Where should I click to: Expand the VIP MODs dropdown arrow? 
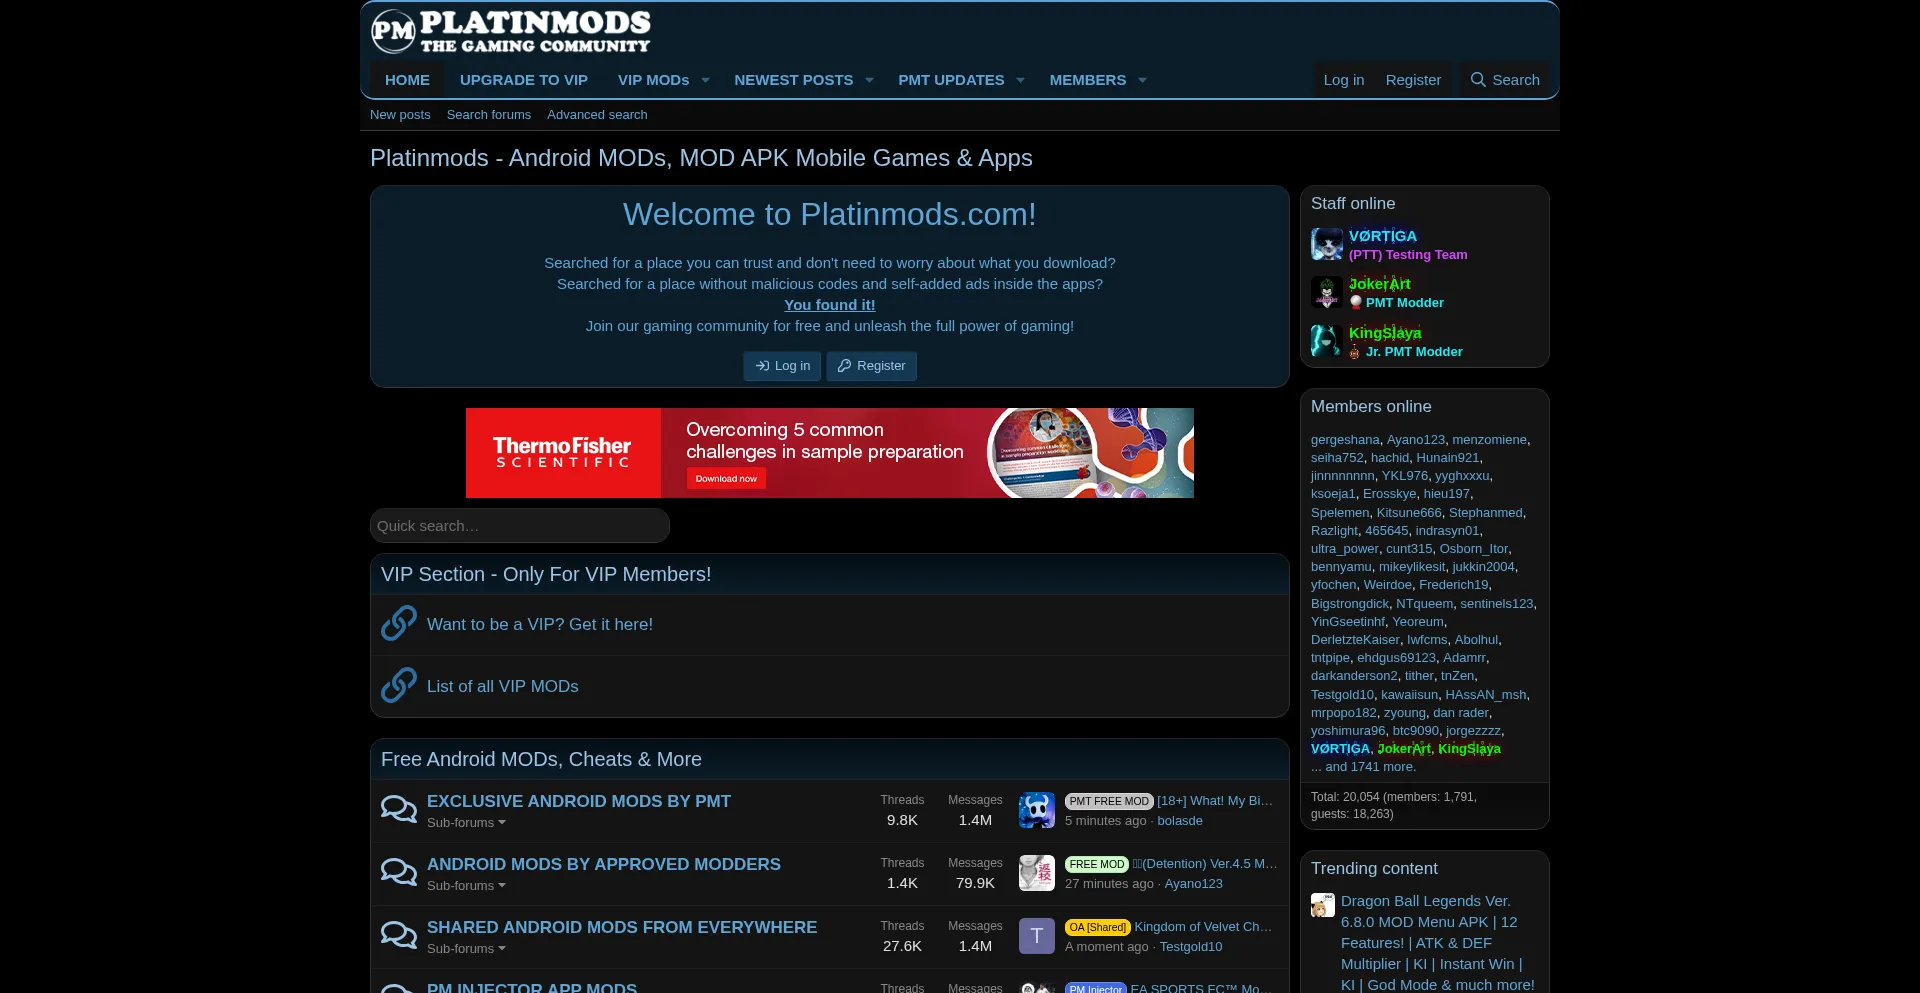click(x=705, y=80)
